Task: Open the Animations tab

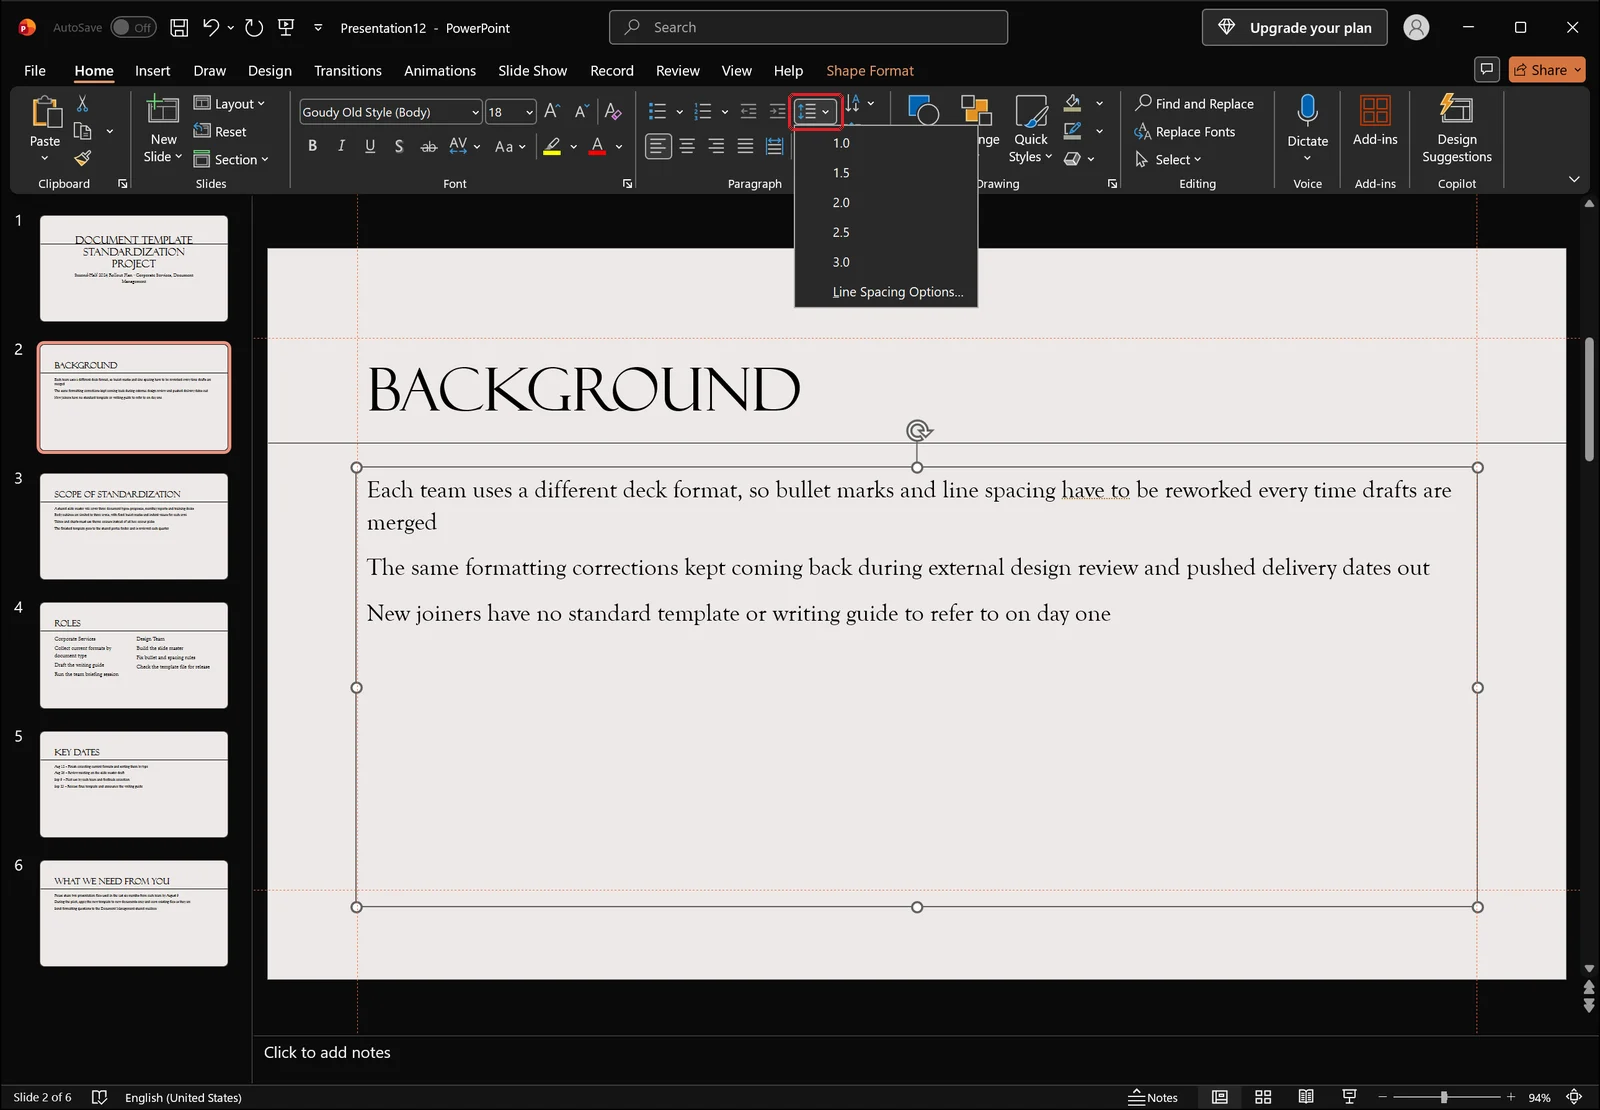Action: (440, 70)
